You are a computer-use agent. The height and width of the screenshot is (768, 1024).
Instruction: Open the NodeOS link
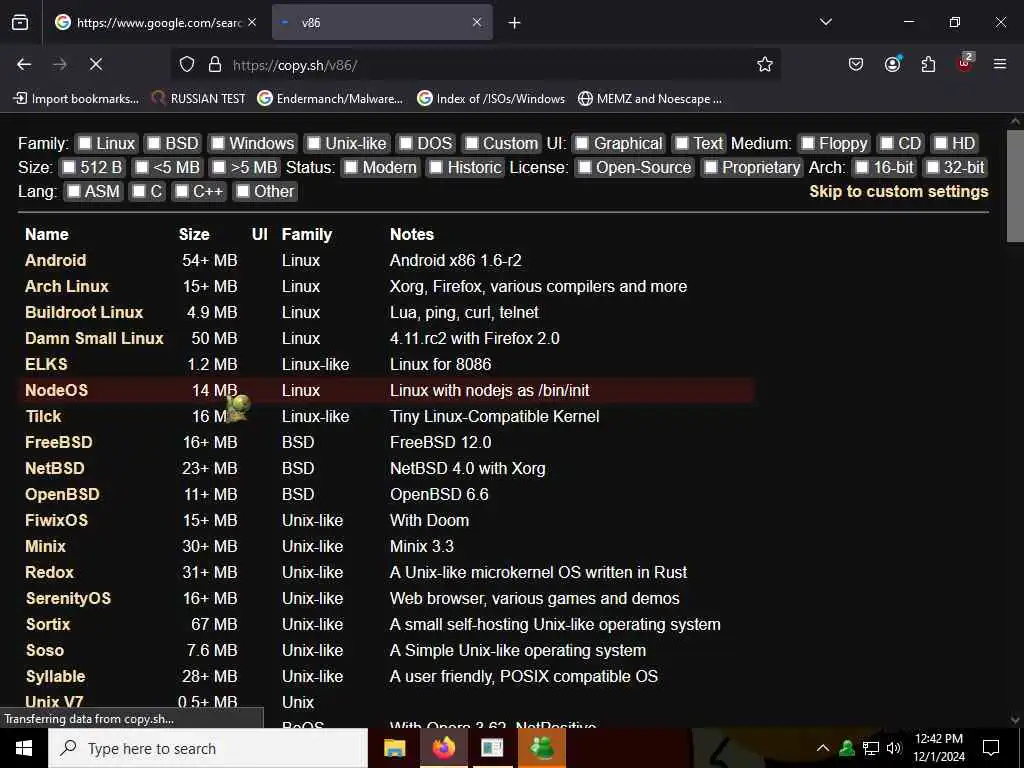click(x=56, y=390)
